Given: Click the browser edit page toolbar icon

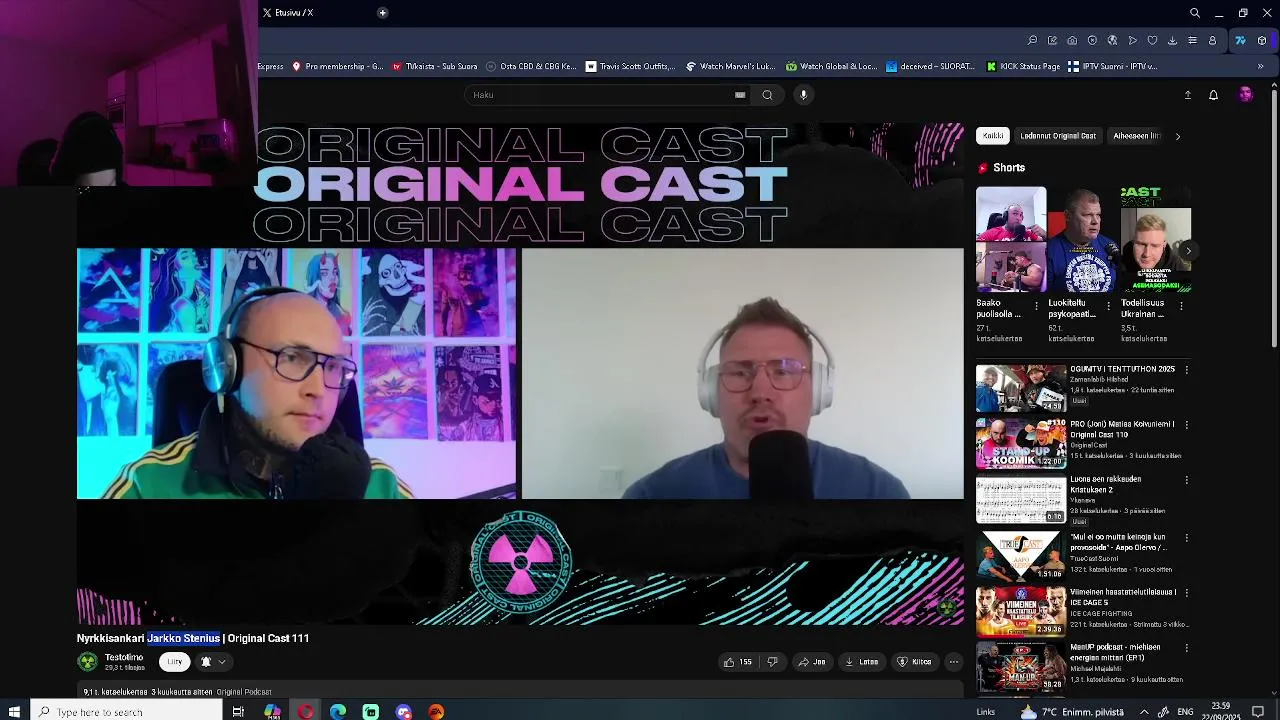Looking at the screenshot, I should 1052,41.
